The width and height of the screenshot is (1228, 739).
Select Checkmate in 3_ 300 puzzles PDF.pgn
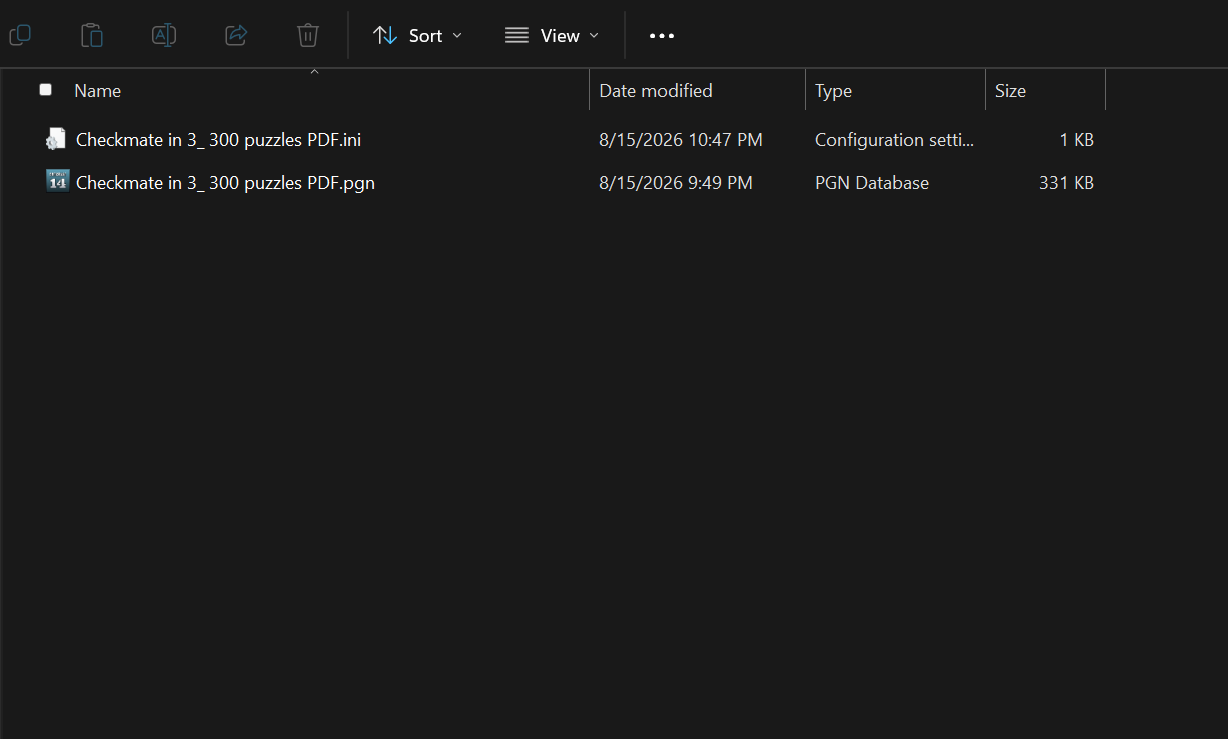[225, 182]
